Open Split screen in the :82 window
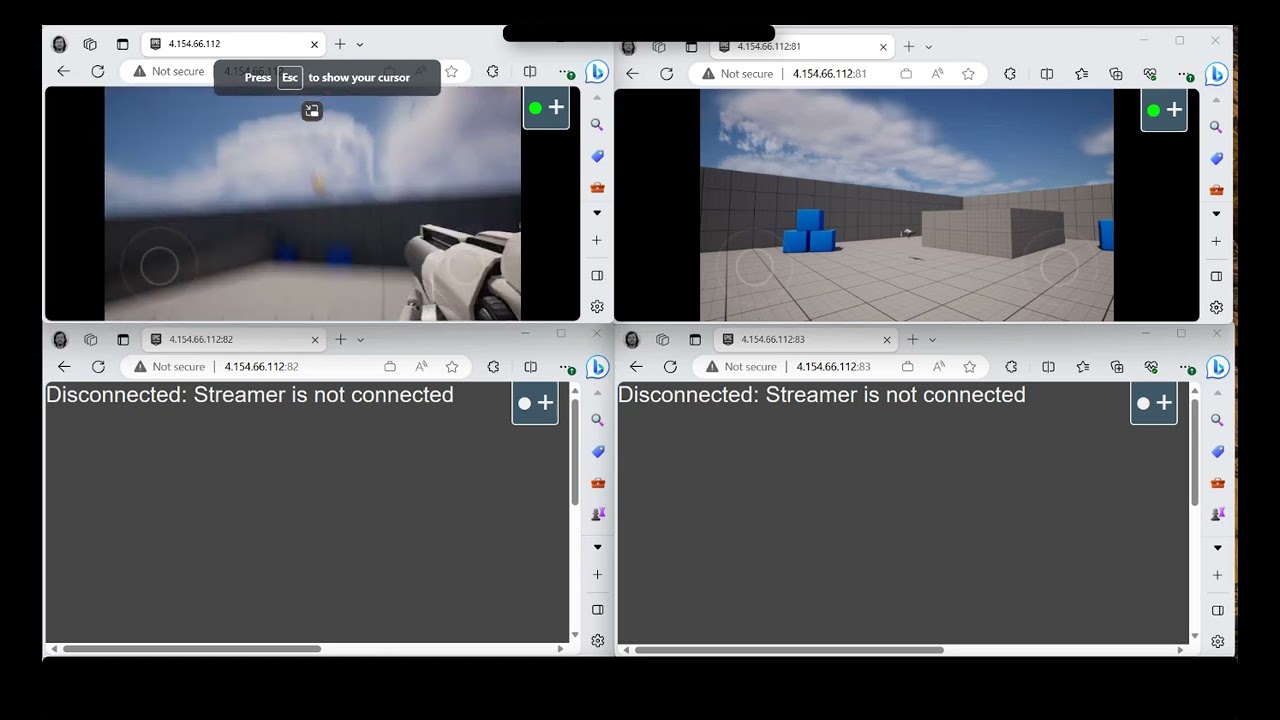The height and width of the screenshot is (720, 1280). tap(530, 367)
